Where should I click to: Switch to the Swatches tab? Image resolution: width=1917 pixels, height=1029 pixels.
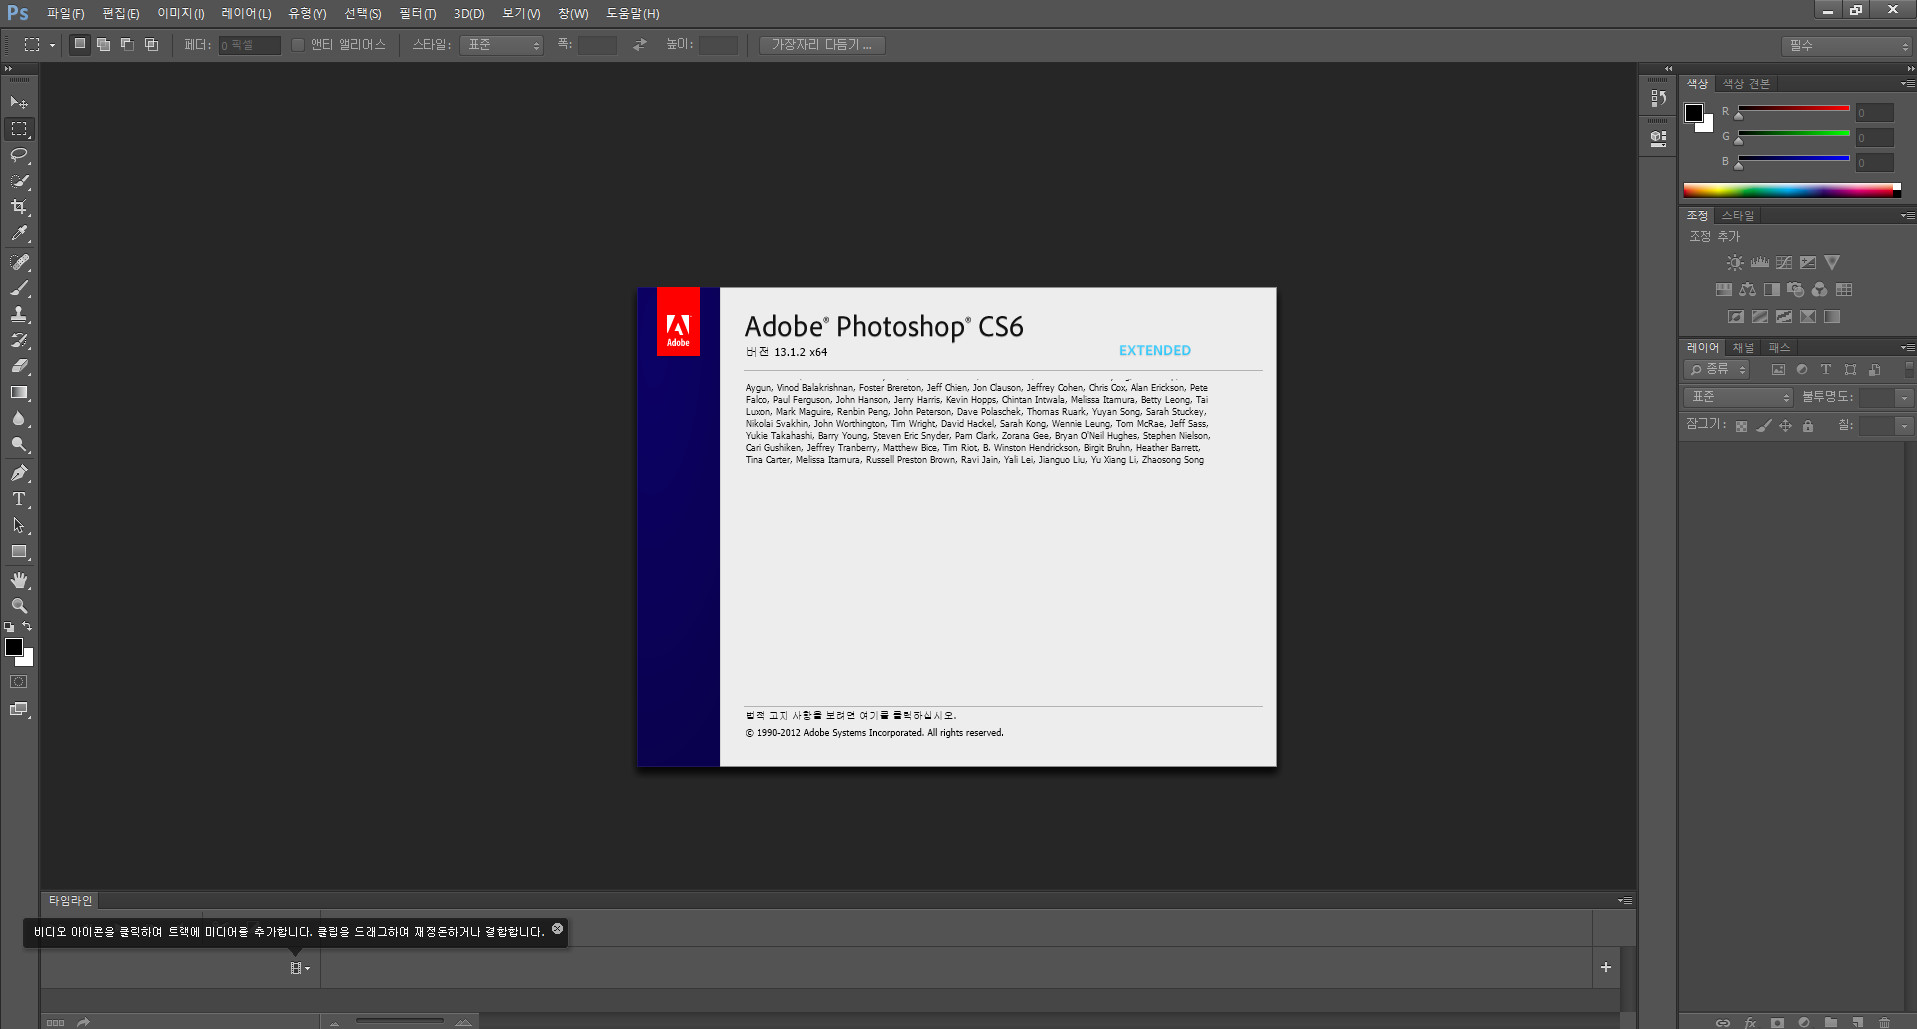tap(1746, 84)
